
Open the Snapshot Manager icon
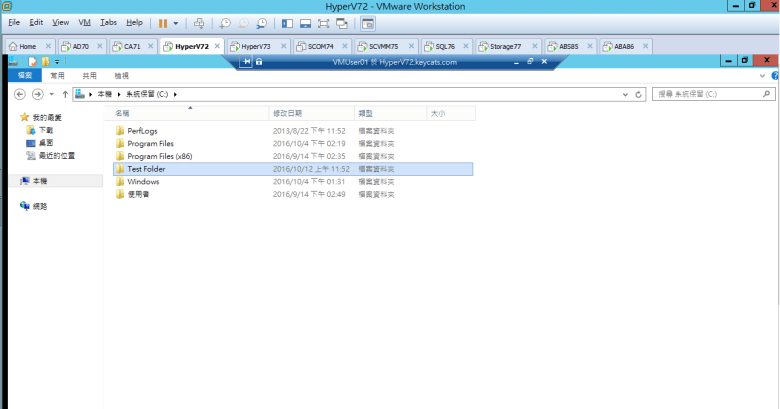coord(262,22)
